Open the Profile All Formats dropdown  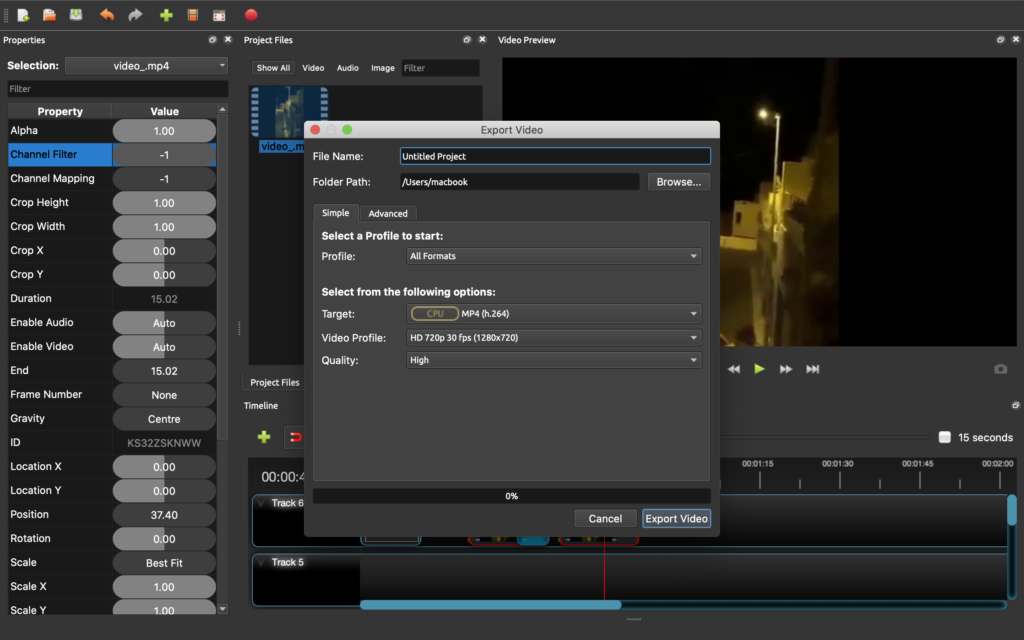click(554, 256)
